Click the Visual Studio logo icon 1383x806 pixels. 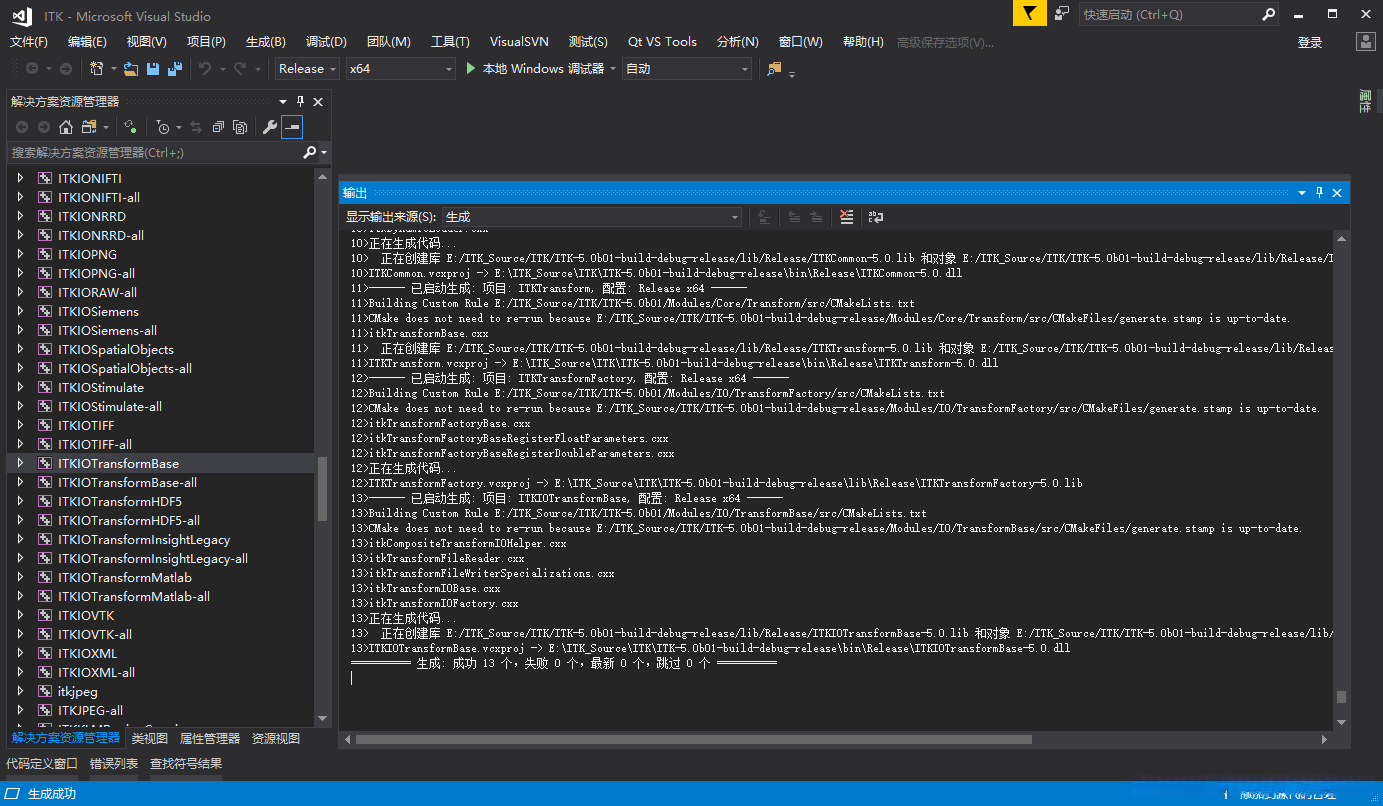[x=22, y=15]
